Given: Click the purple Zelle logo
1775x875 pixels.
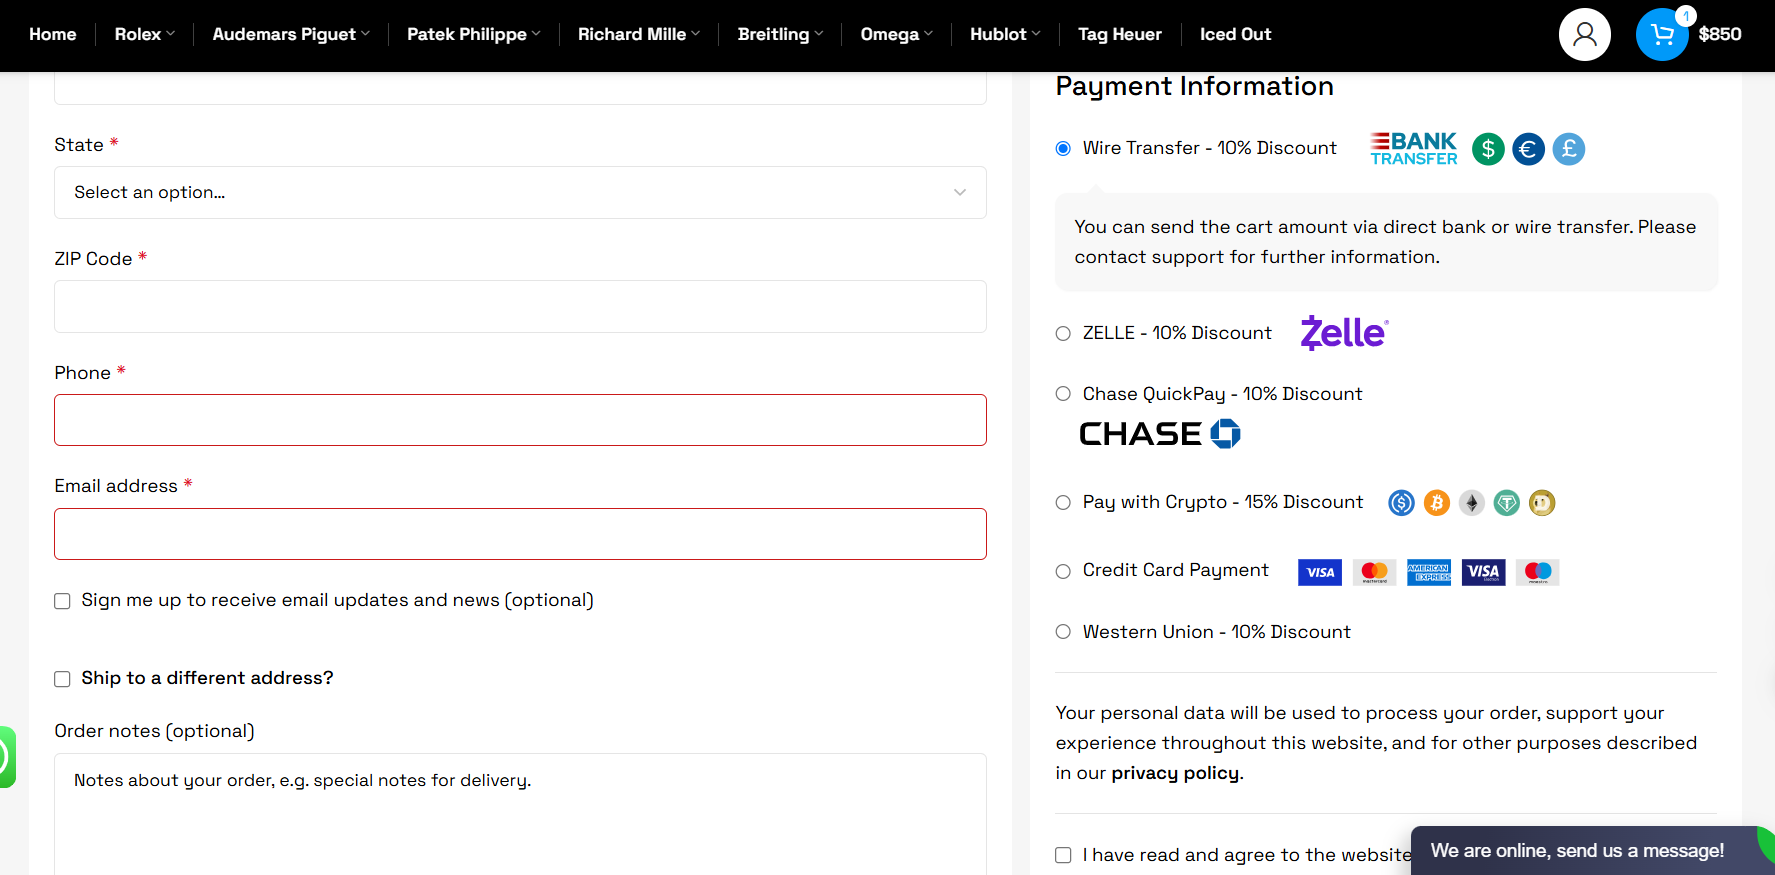Looking at the screenshot, I should 1344,333.
